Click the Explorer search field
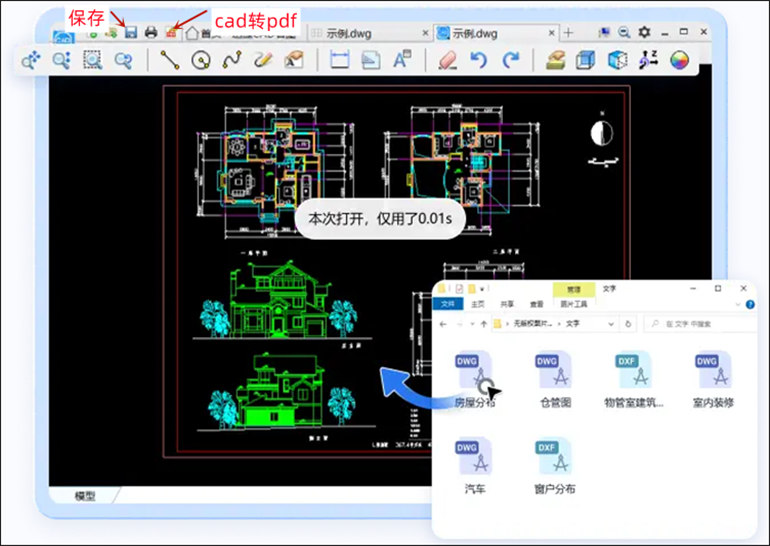770x546 pixels. tap(700, 324)
